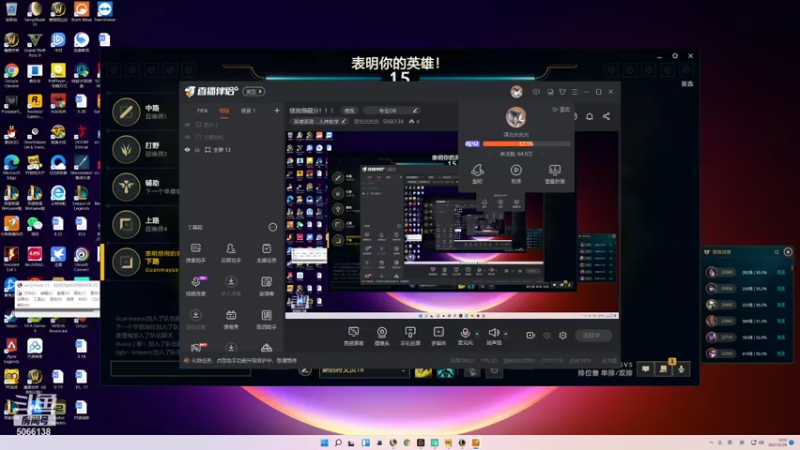Add the live screen capture source
The height and width of the screenshot is (450, 800).
tap(353, 336)
